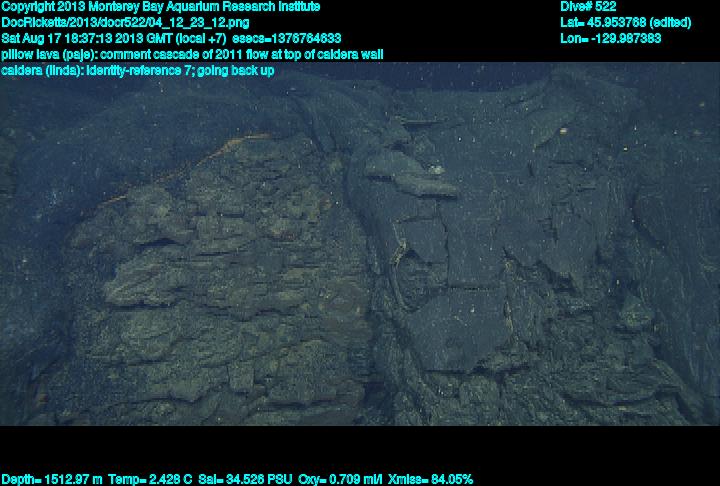Click the Lon= -129.987383 reading
This screenshot has height=486, width=720.
click(611, 38)
